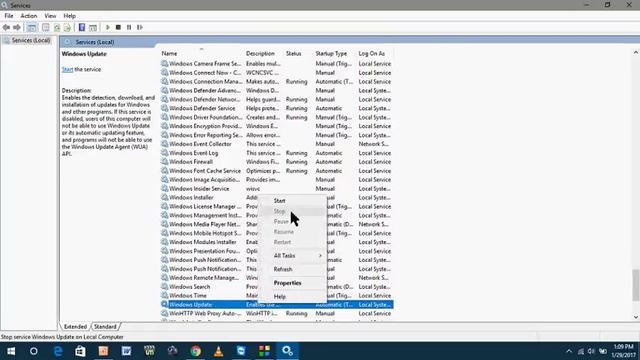Click the Stop Service square icon
Viewport: 640px width, 360px height.
click(x=118, y=27)
